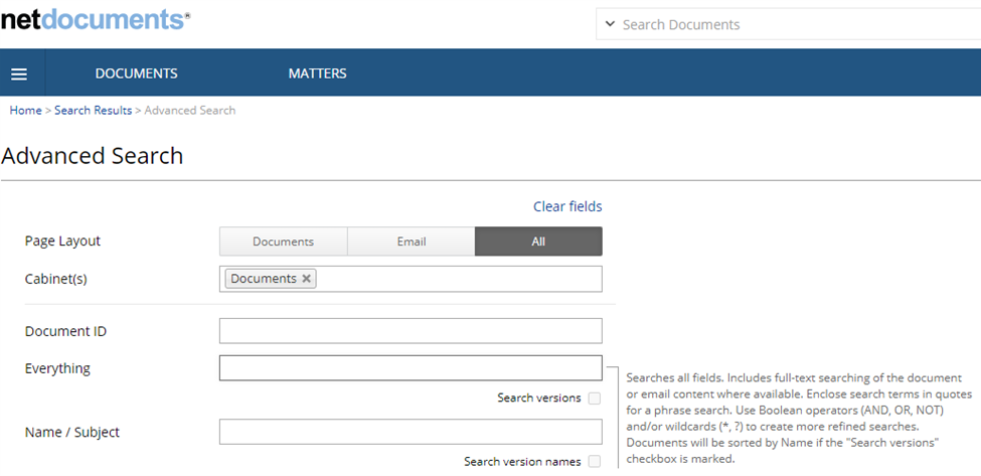Screen dimensions: 981x476
Task: Select Documents page layout
Action: click(x=283, y=242)
